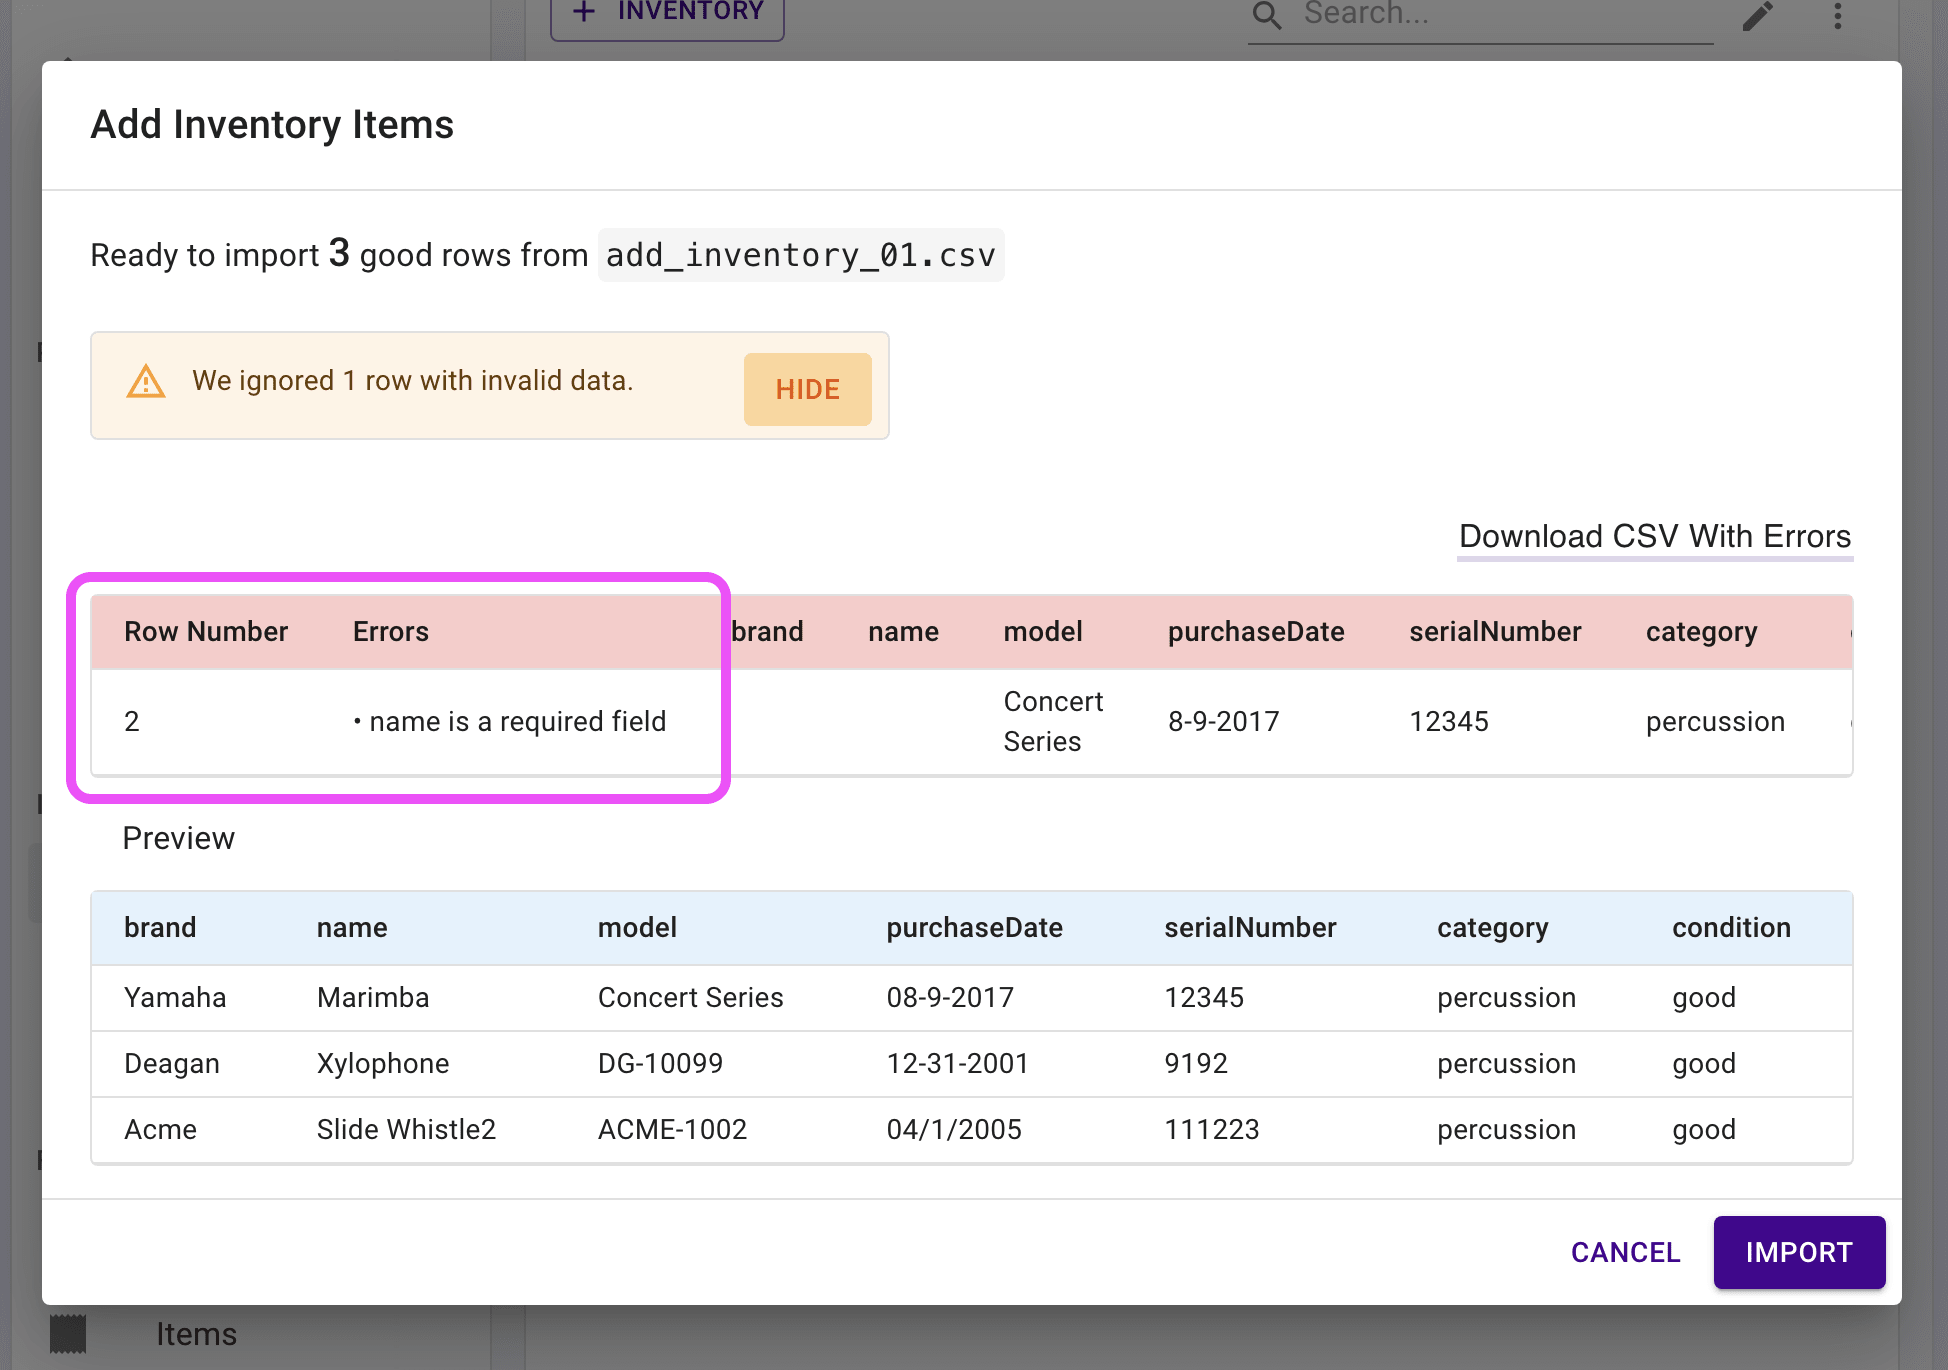Open Items in the sidebar

pyautogui.click(x=196, y=1334)
